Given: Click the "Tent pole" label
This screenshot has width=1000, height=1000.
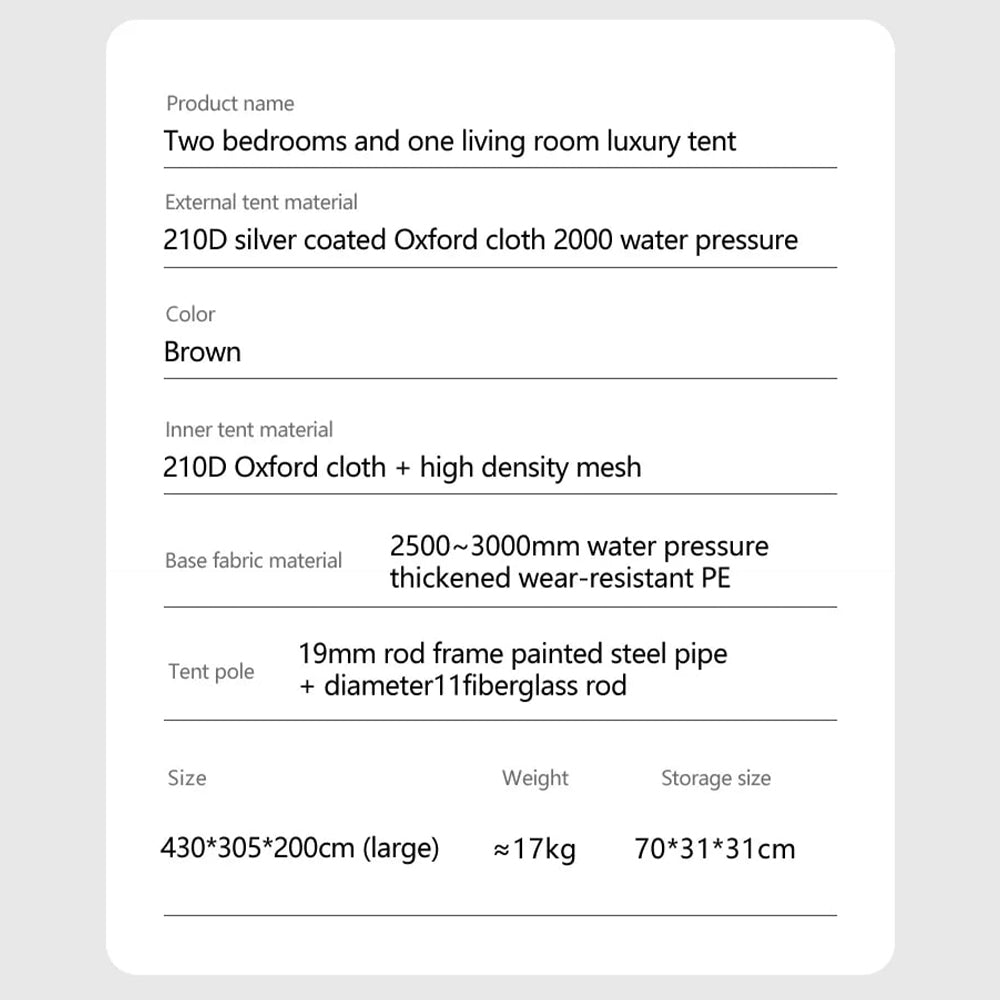Looking at the screenshot, I should click(x=211, y=672).
